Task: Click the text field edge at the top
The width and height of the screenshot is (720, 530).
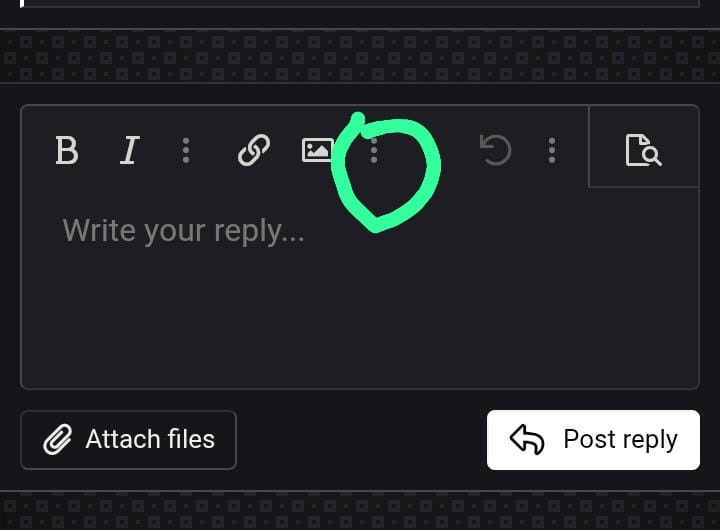Action: coord(360,4)
